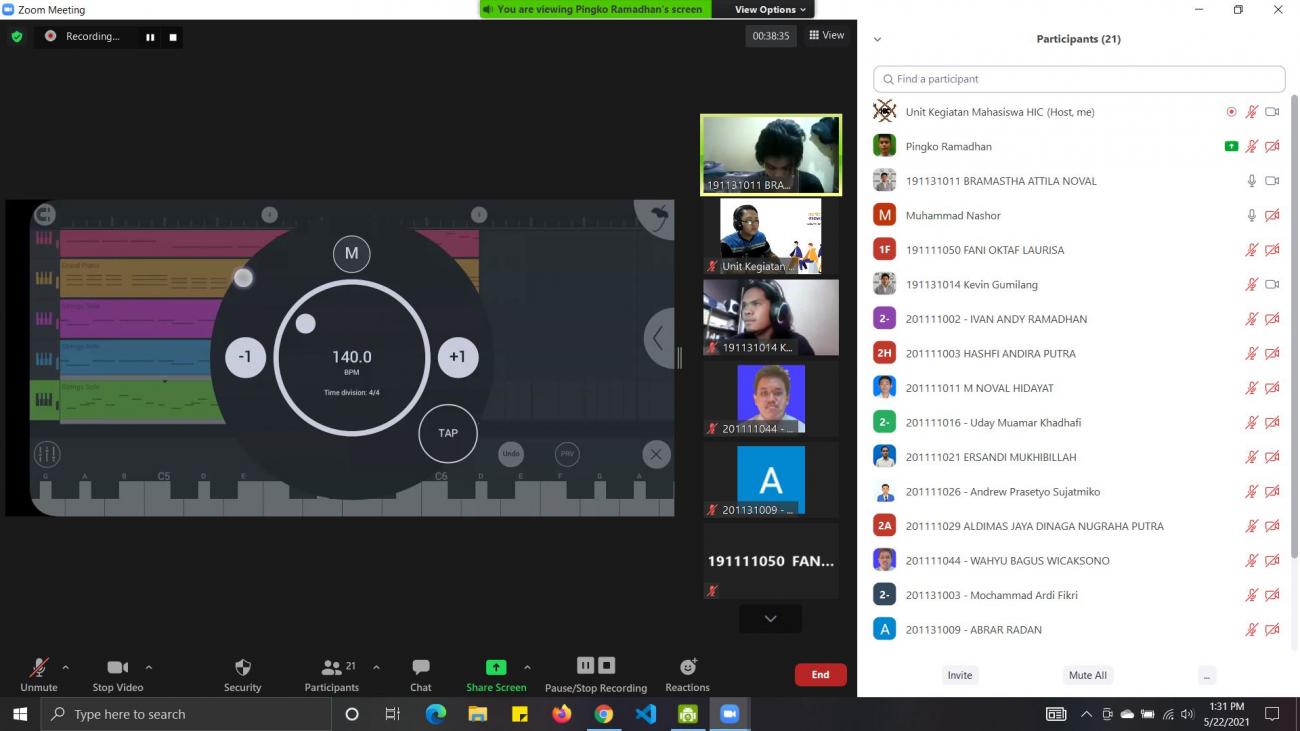Open the View layout menu
The height and width of the screenshot is (731, 1300).
point(826,35)
